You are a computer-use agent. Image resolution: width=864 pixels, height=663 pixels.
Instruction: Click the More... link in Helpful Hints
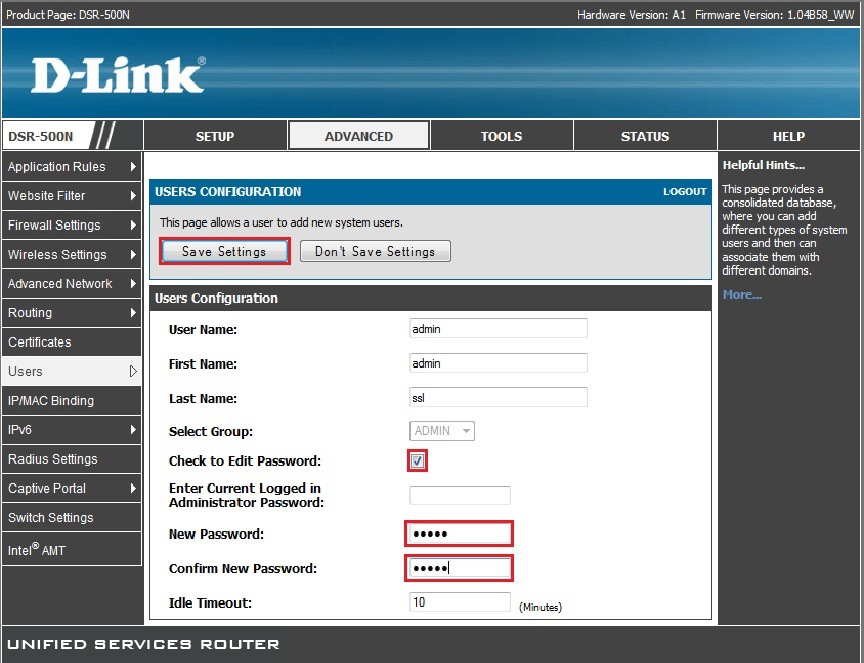click(x=743, y=294)
